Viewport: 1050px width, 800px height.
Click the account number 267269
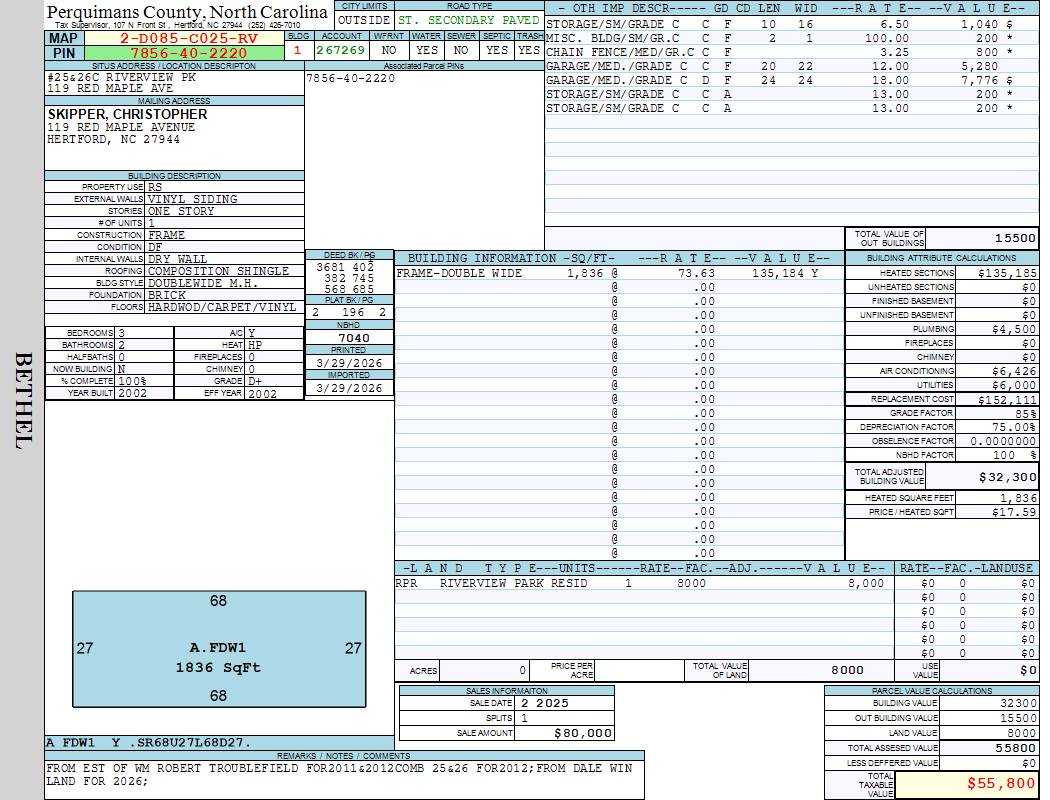point(343,49)
